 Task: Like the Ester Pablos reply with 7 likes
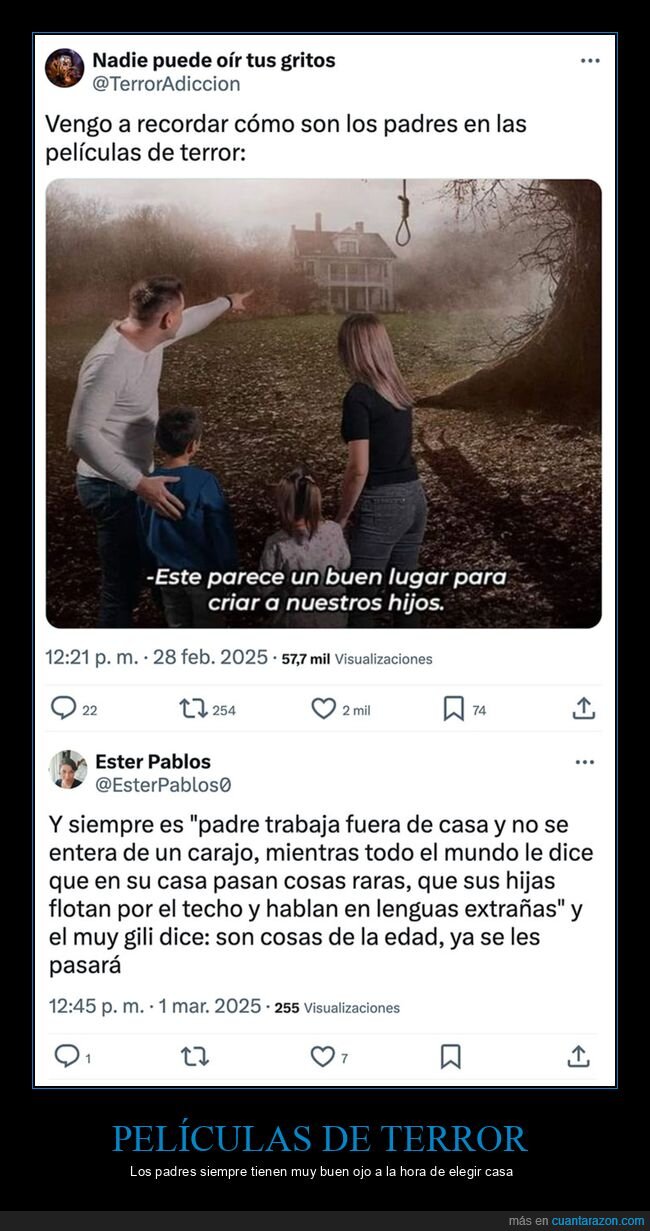coord(322,1056)
